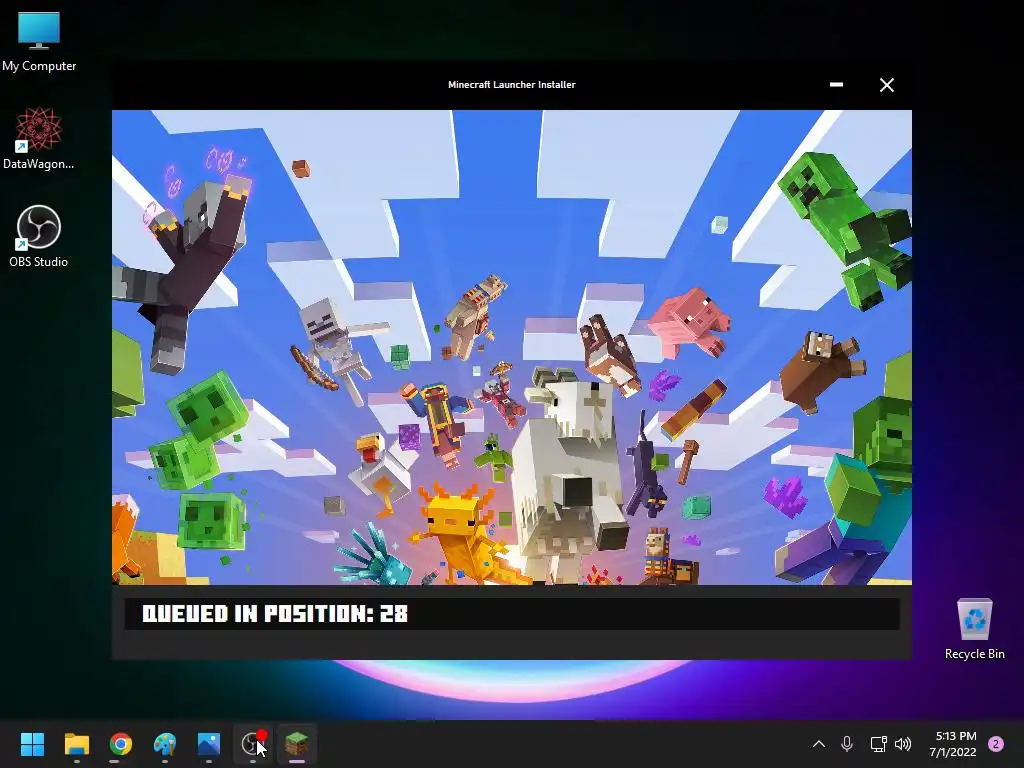Select the DataWagon desktop shortcut
Image resolution: width=1024 pixels, height=768 pixels.
[39, 138]
